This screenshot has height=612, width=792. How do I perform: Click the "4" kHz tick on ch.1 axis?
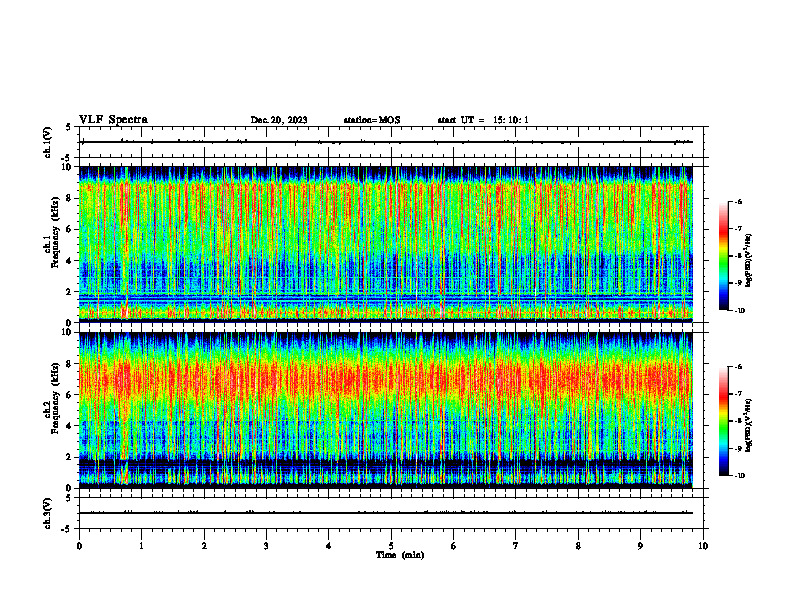(x=70, y=261)
